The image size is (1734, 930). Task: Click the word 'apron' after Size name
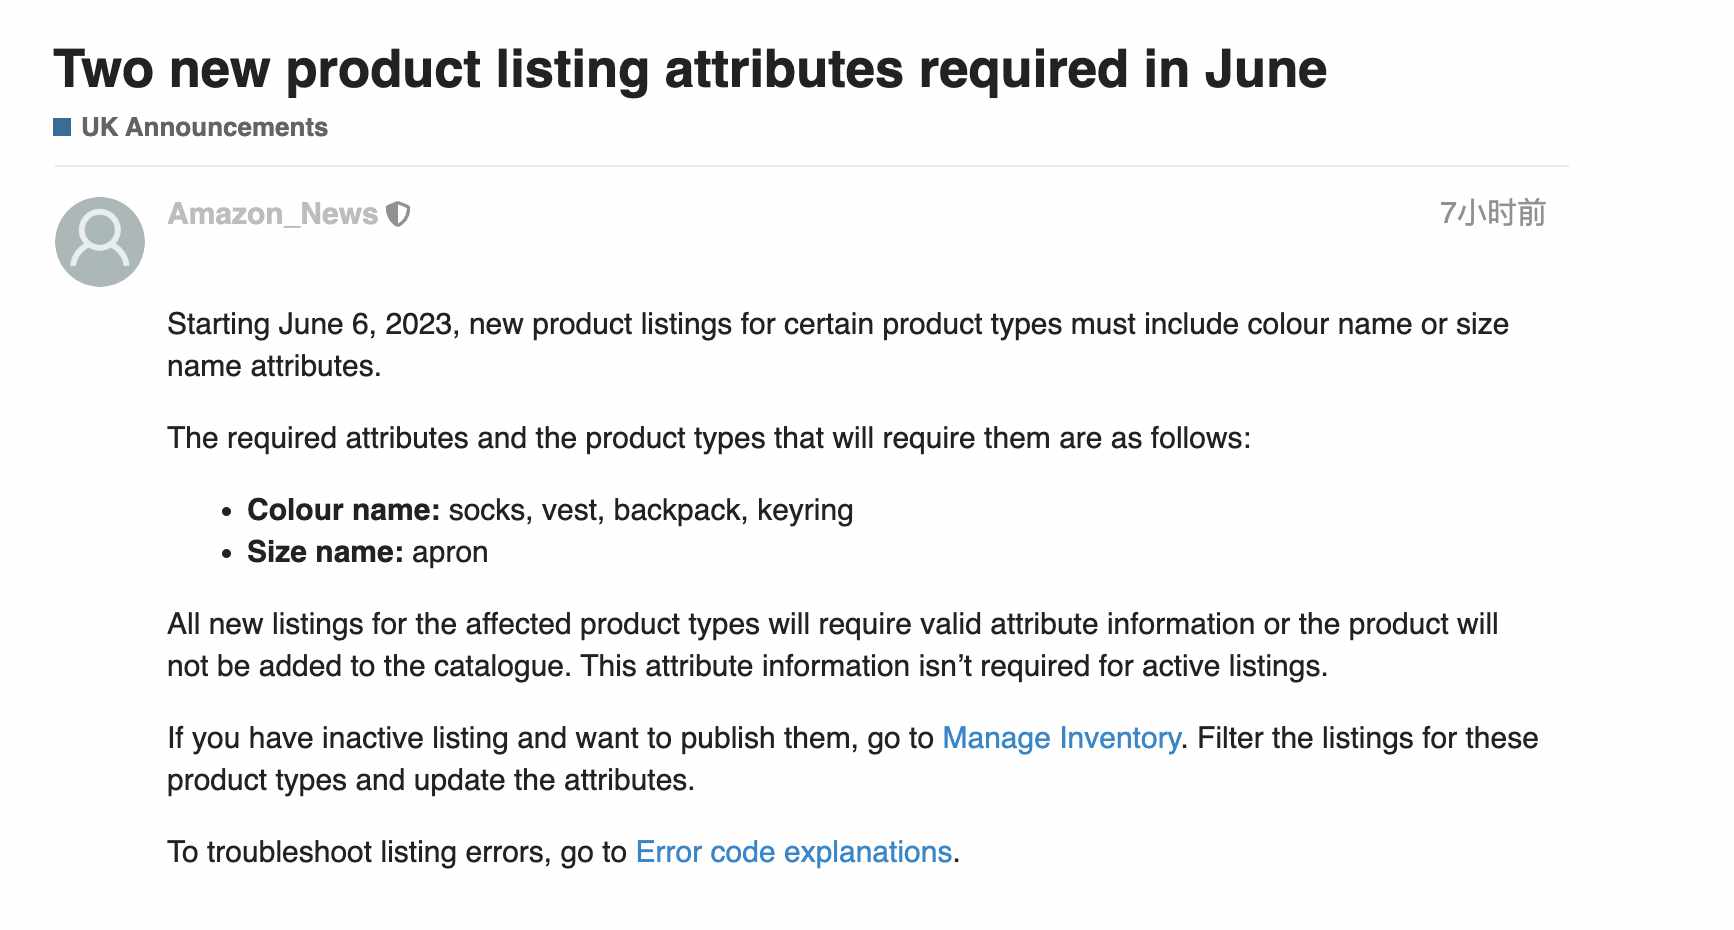[x=450, y=553]
